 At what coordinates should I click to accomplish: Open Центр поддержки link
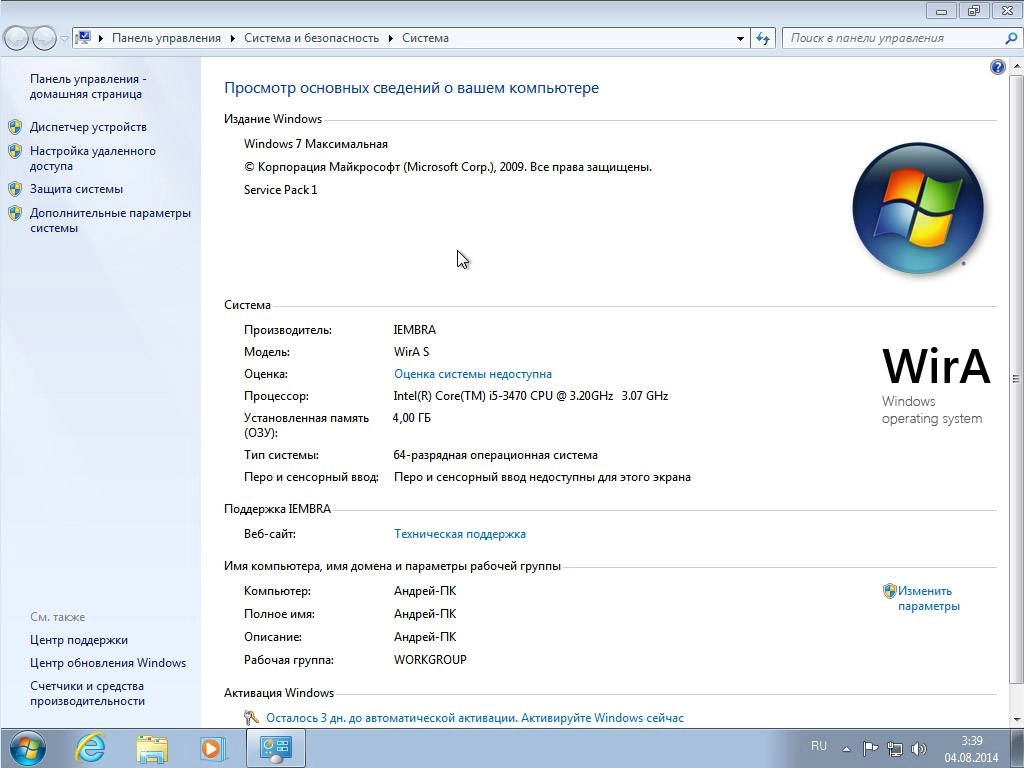point(79,640)
